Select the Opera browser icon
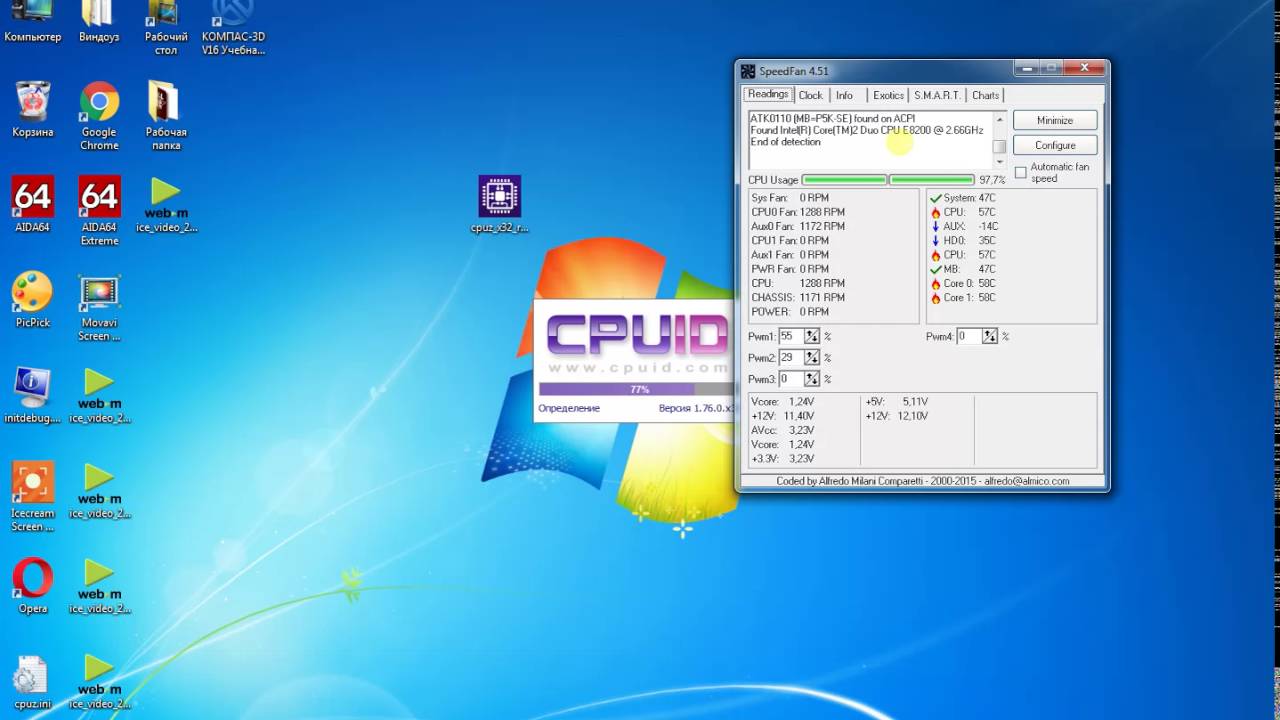The image size is (1280, 720). [x=33, y=586]
